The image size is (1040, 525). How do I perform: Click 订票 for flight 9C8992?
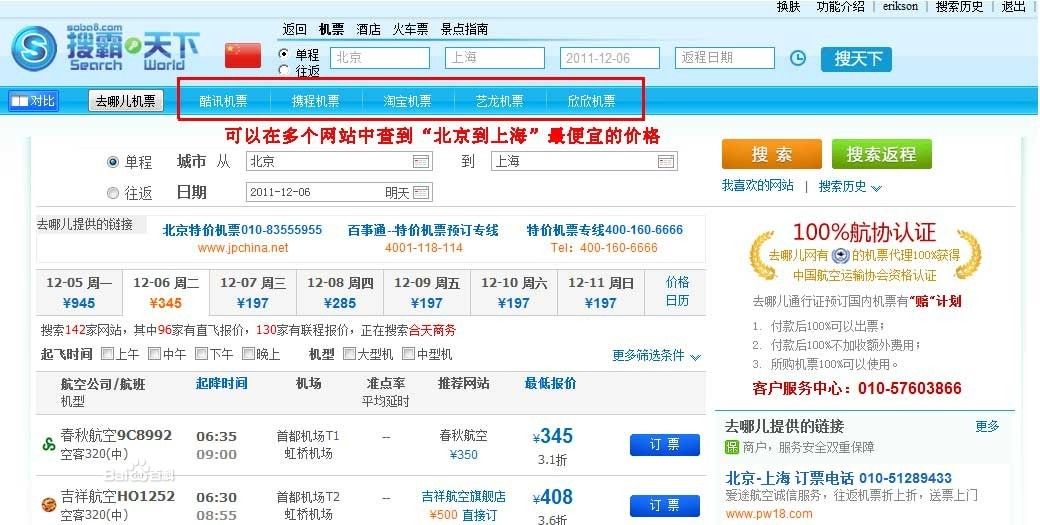click(665, 445)
